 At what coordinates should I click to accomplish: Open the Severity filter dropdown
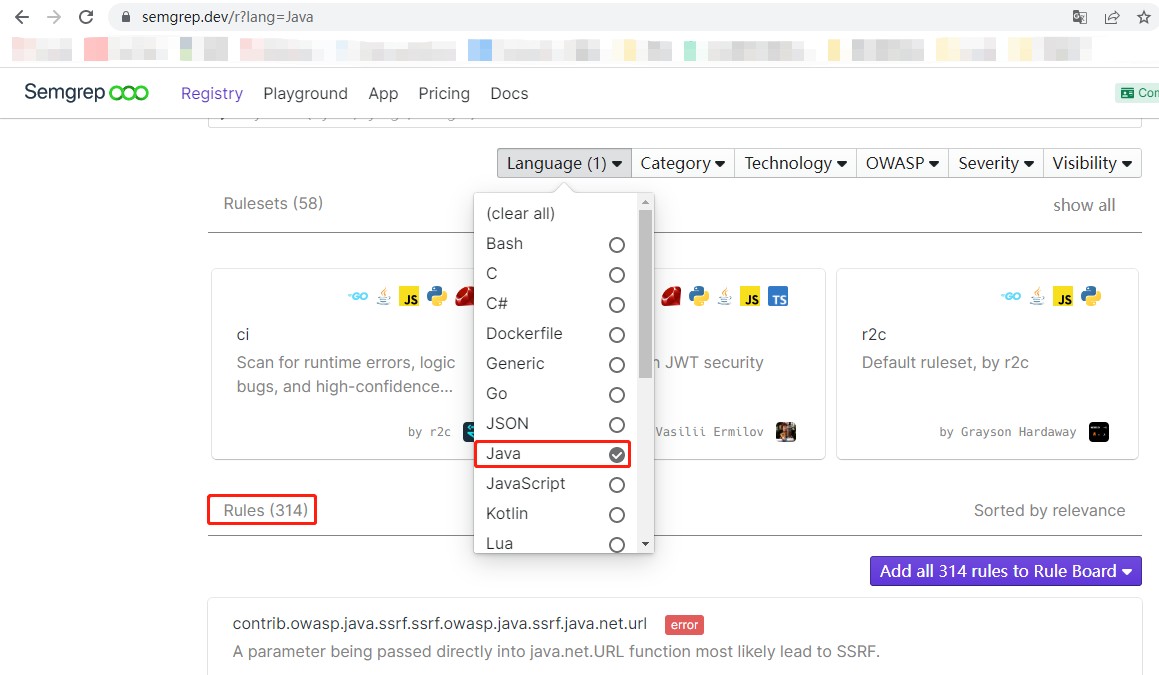tap(996, 163)
